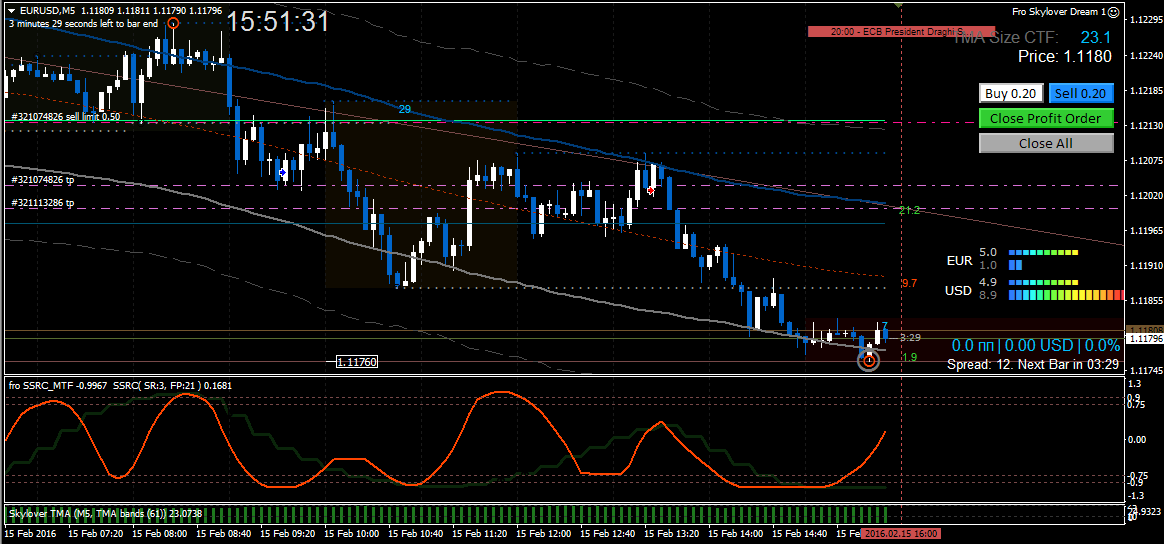Screen dimensions: 1164x544
Task: Click the small green arrow at chart top
Action: (900, 4)
